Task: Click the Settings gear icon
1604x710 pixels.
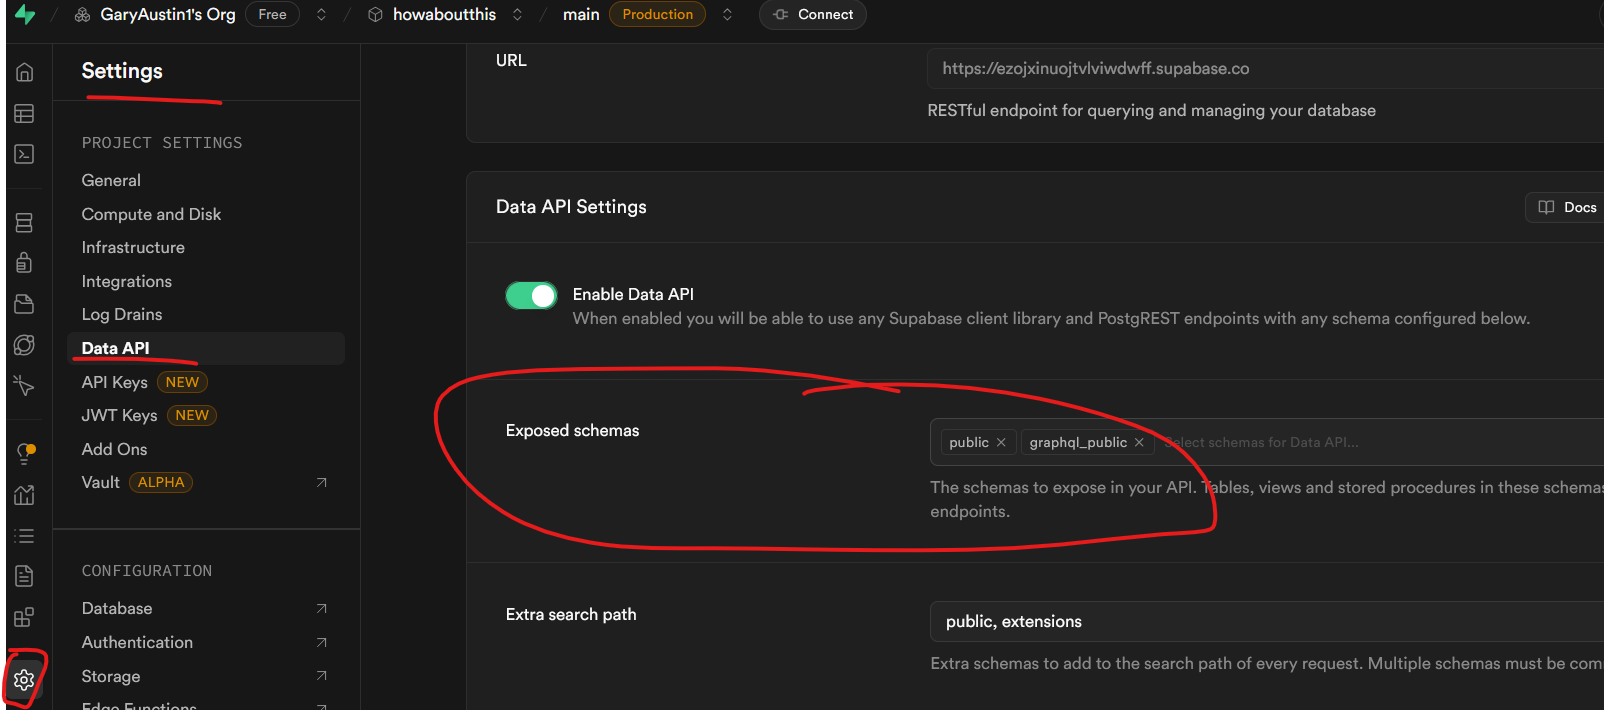Action: [x=24, y=680]
